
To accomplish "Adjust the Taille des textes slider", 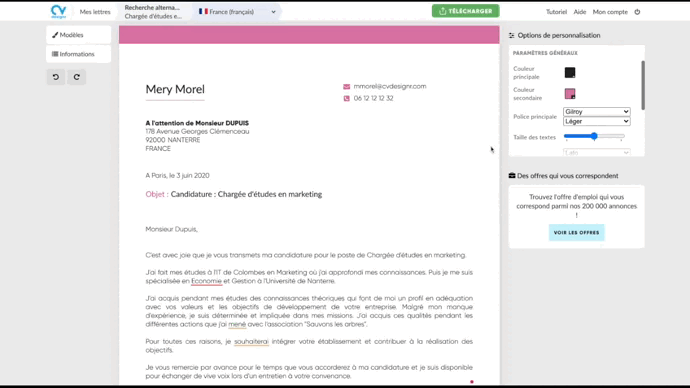I will coord(594,136).
